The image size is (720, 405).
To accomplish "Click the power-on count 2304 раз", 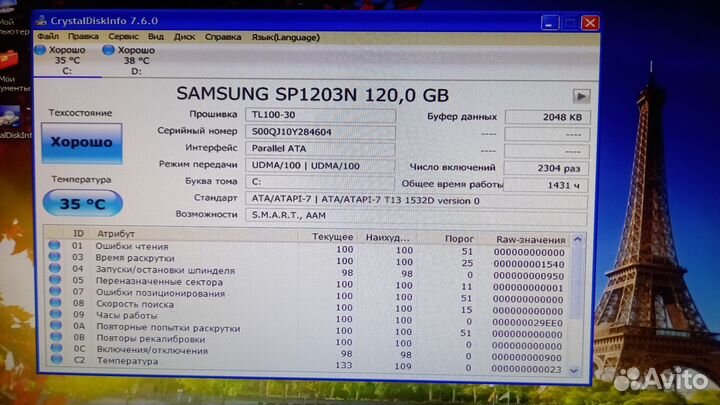I will point(546,168).
